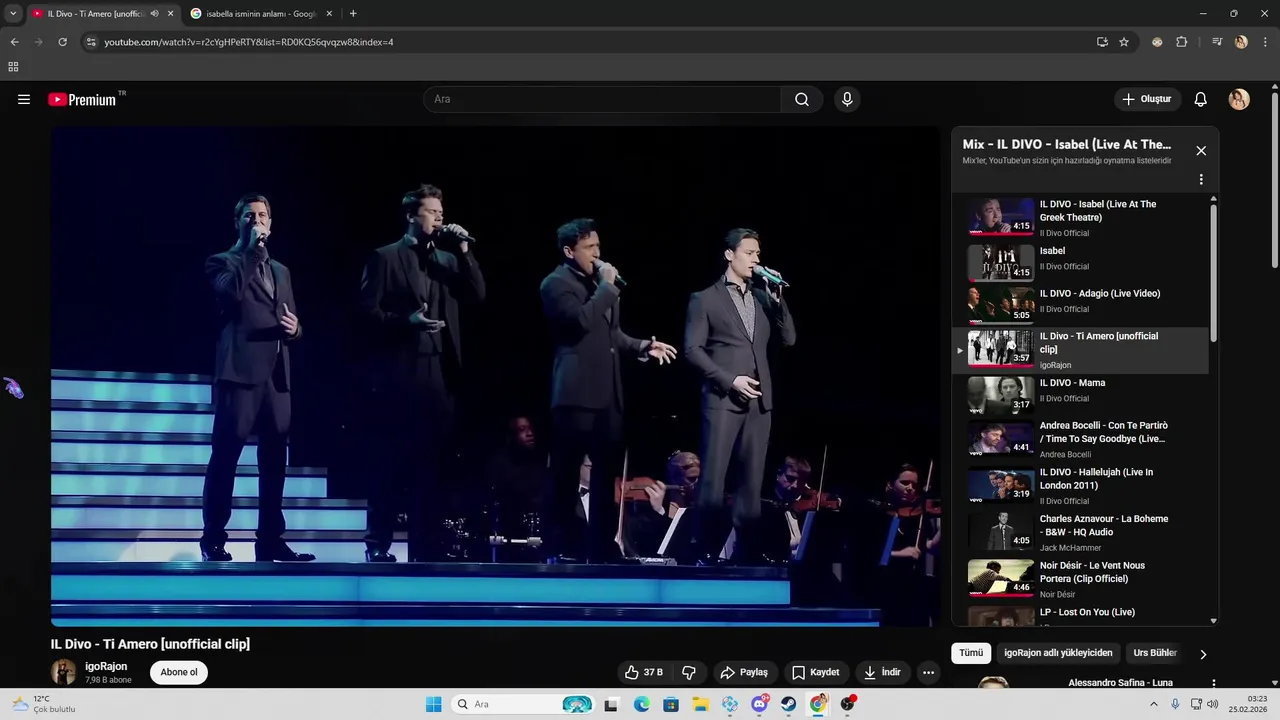Open the YouTube hamburger guide menu
The height and width of the screenshot is (720, 1280).
(x=24, y=99)
